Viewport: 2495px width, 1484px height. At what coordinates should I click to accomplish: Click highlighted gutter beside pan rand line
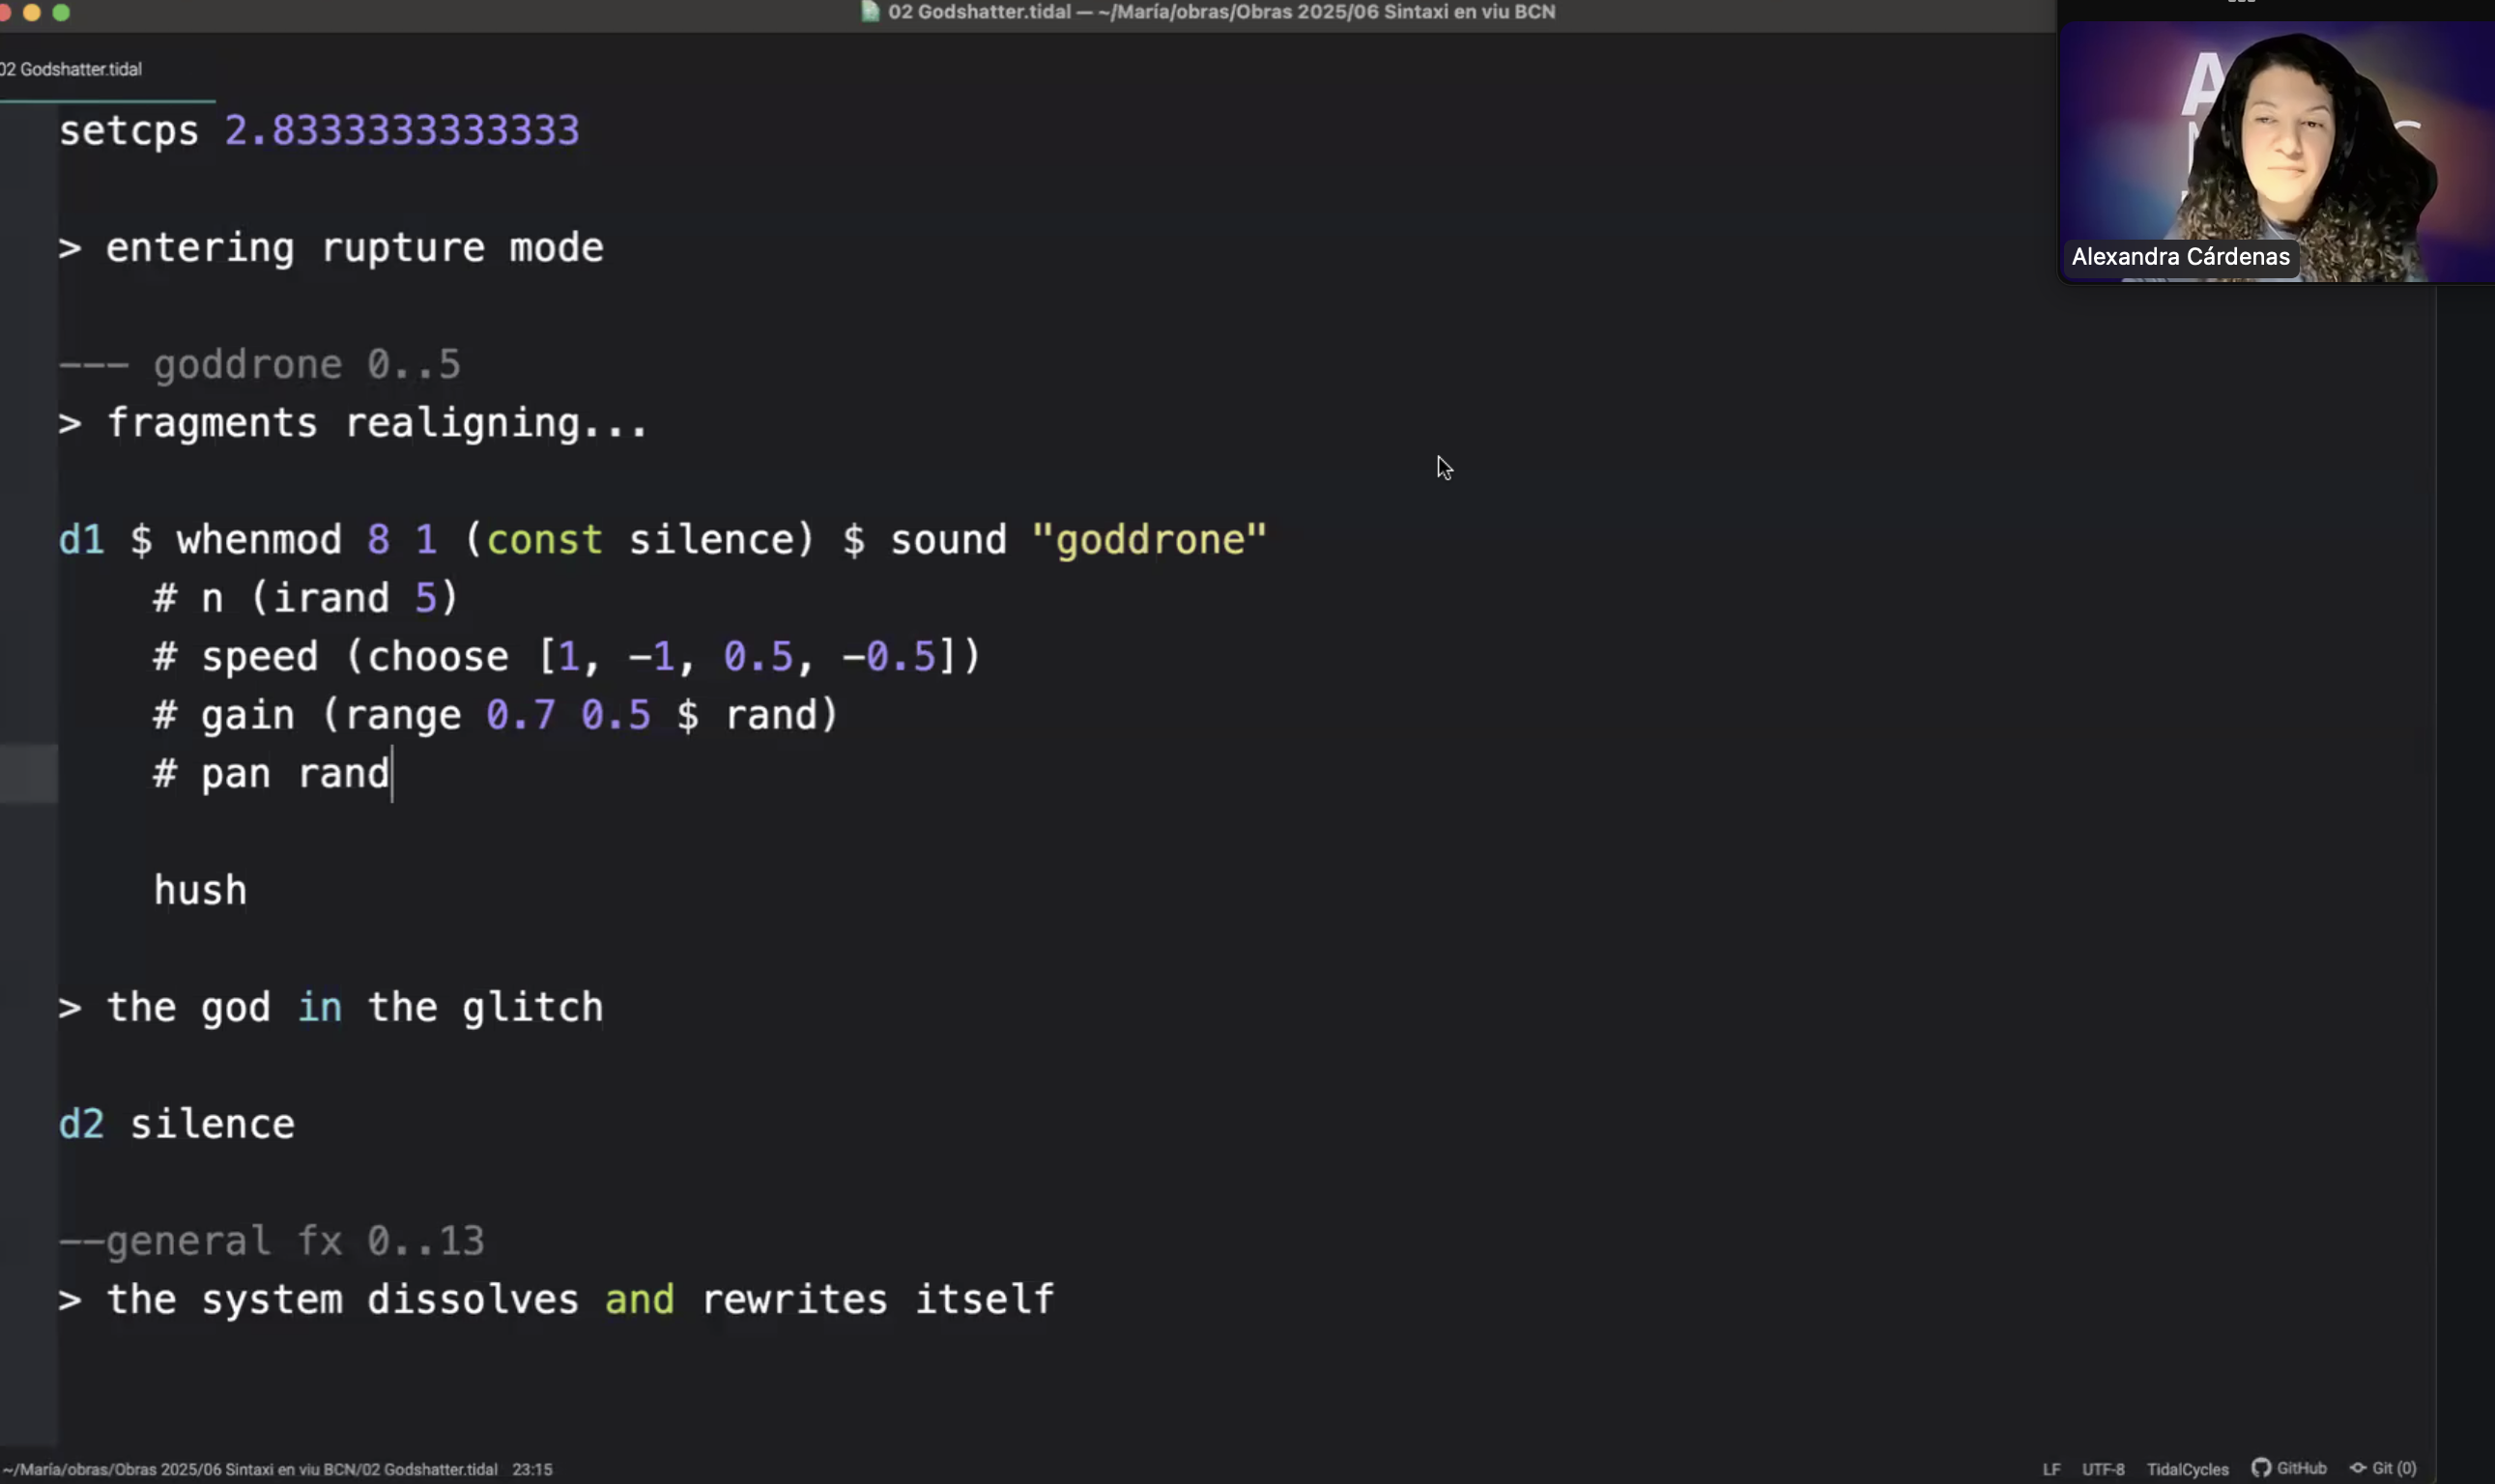click(28, 773)
